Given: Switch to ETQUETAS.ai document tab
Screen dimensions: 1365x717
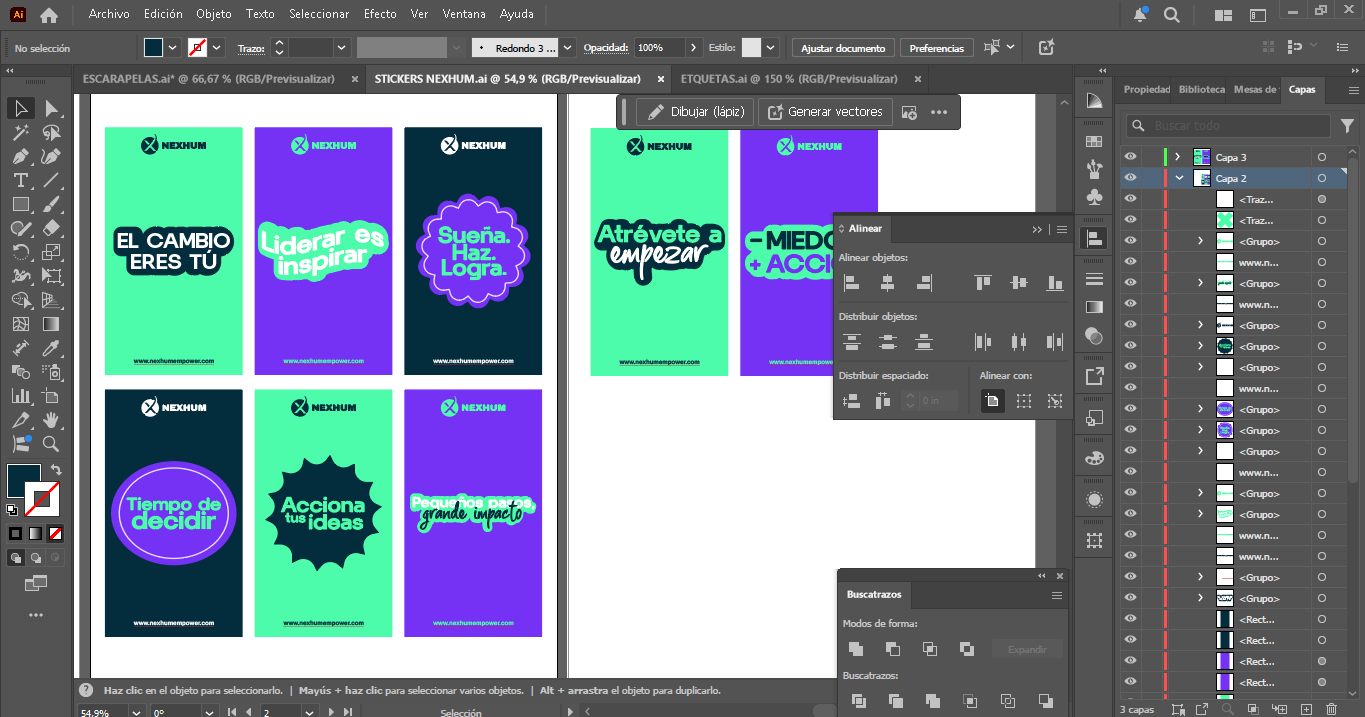Looking at the screenshot, I should (x=788, y=78).
